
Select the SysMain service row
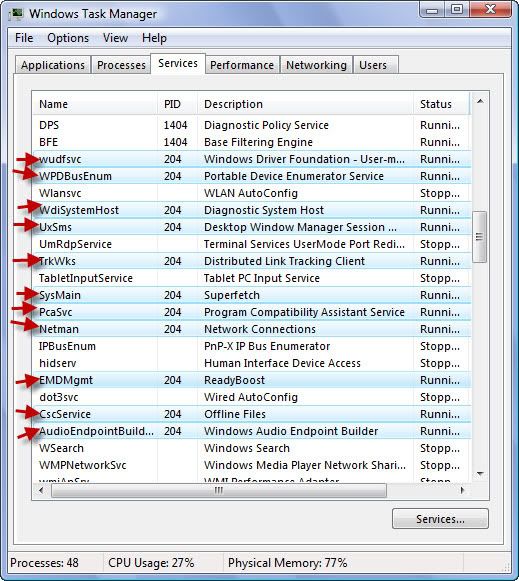point(252,295)
